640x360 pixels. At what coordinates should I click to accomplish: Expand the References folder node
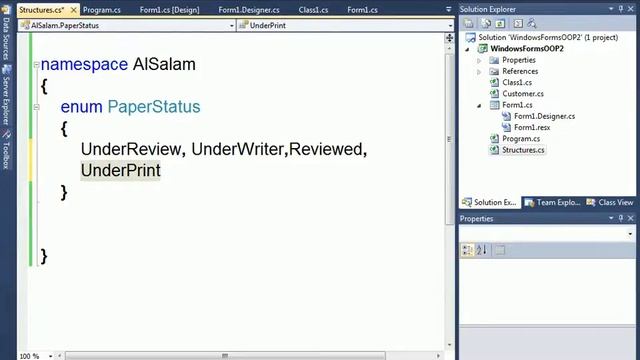[x=480, y=72]
